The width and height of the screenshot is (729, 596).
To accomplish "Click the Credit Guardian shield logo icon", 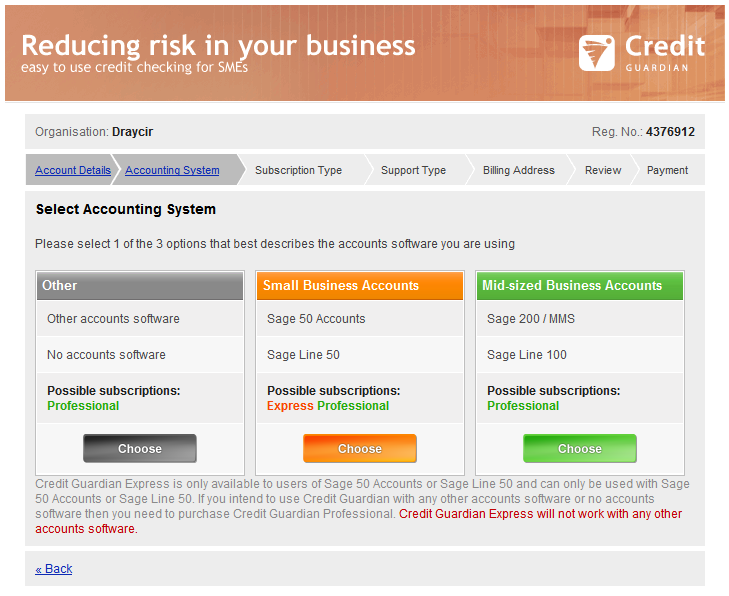I will (x=597, y=53).
